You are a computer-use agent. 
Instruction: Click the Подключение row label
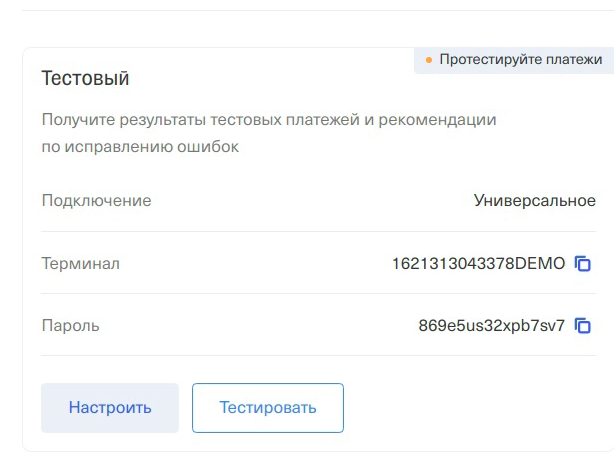coord(96,200)
